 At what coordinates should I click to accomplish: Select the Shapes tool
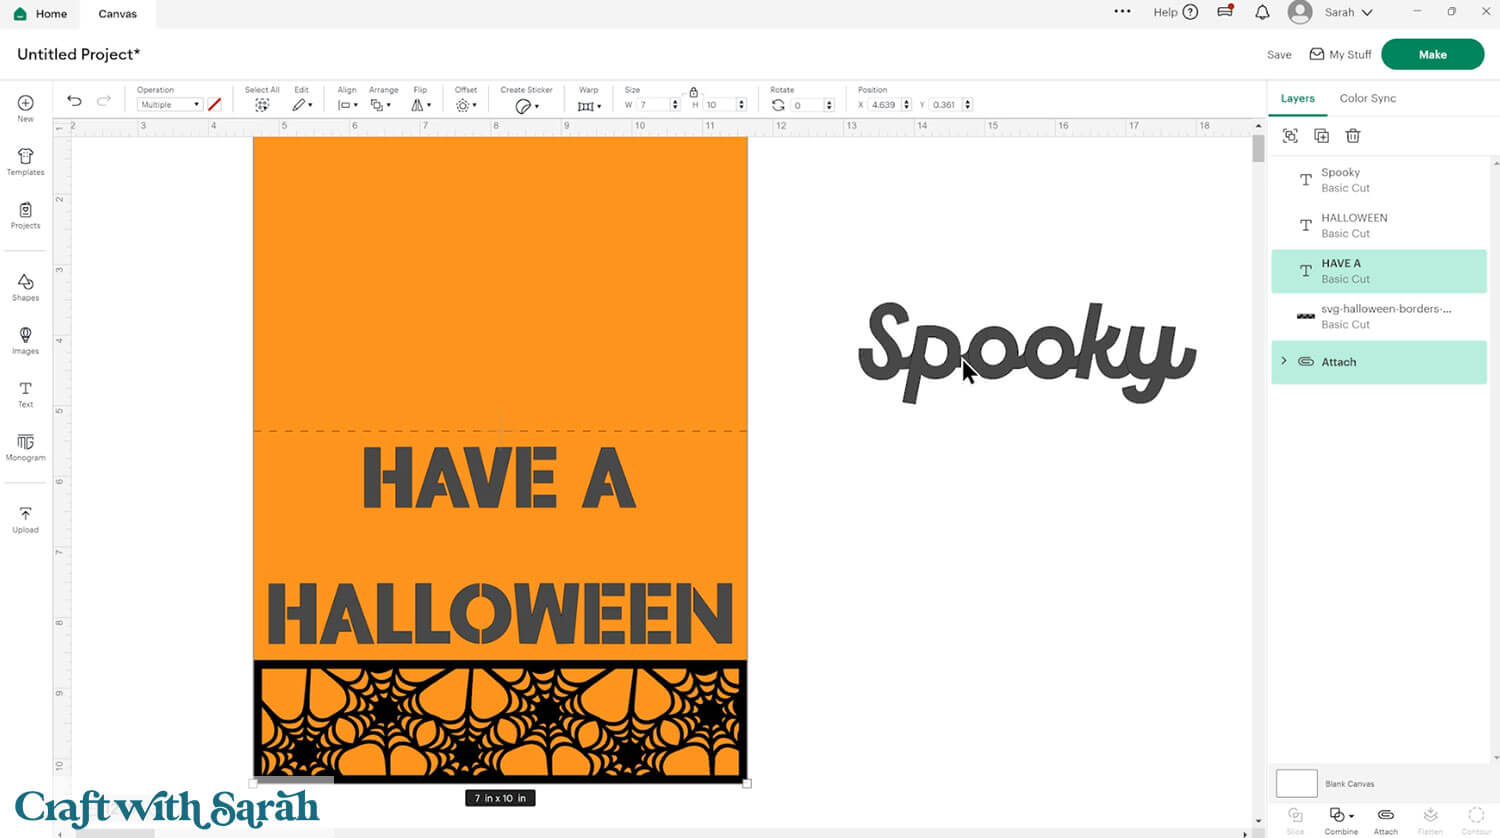pos(25,286)
